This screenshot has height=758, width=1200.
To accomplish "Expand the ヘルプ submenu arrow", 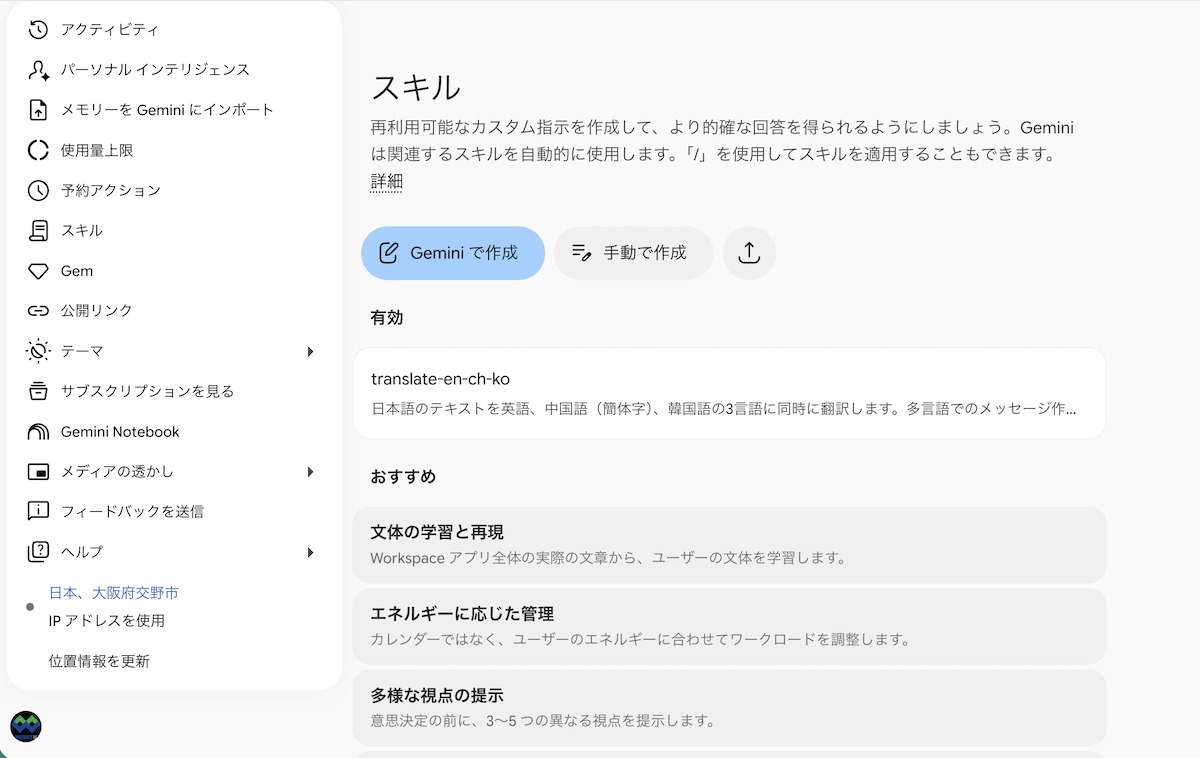I will tap(310, 552).
